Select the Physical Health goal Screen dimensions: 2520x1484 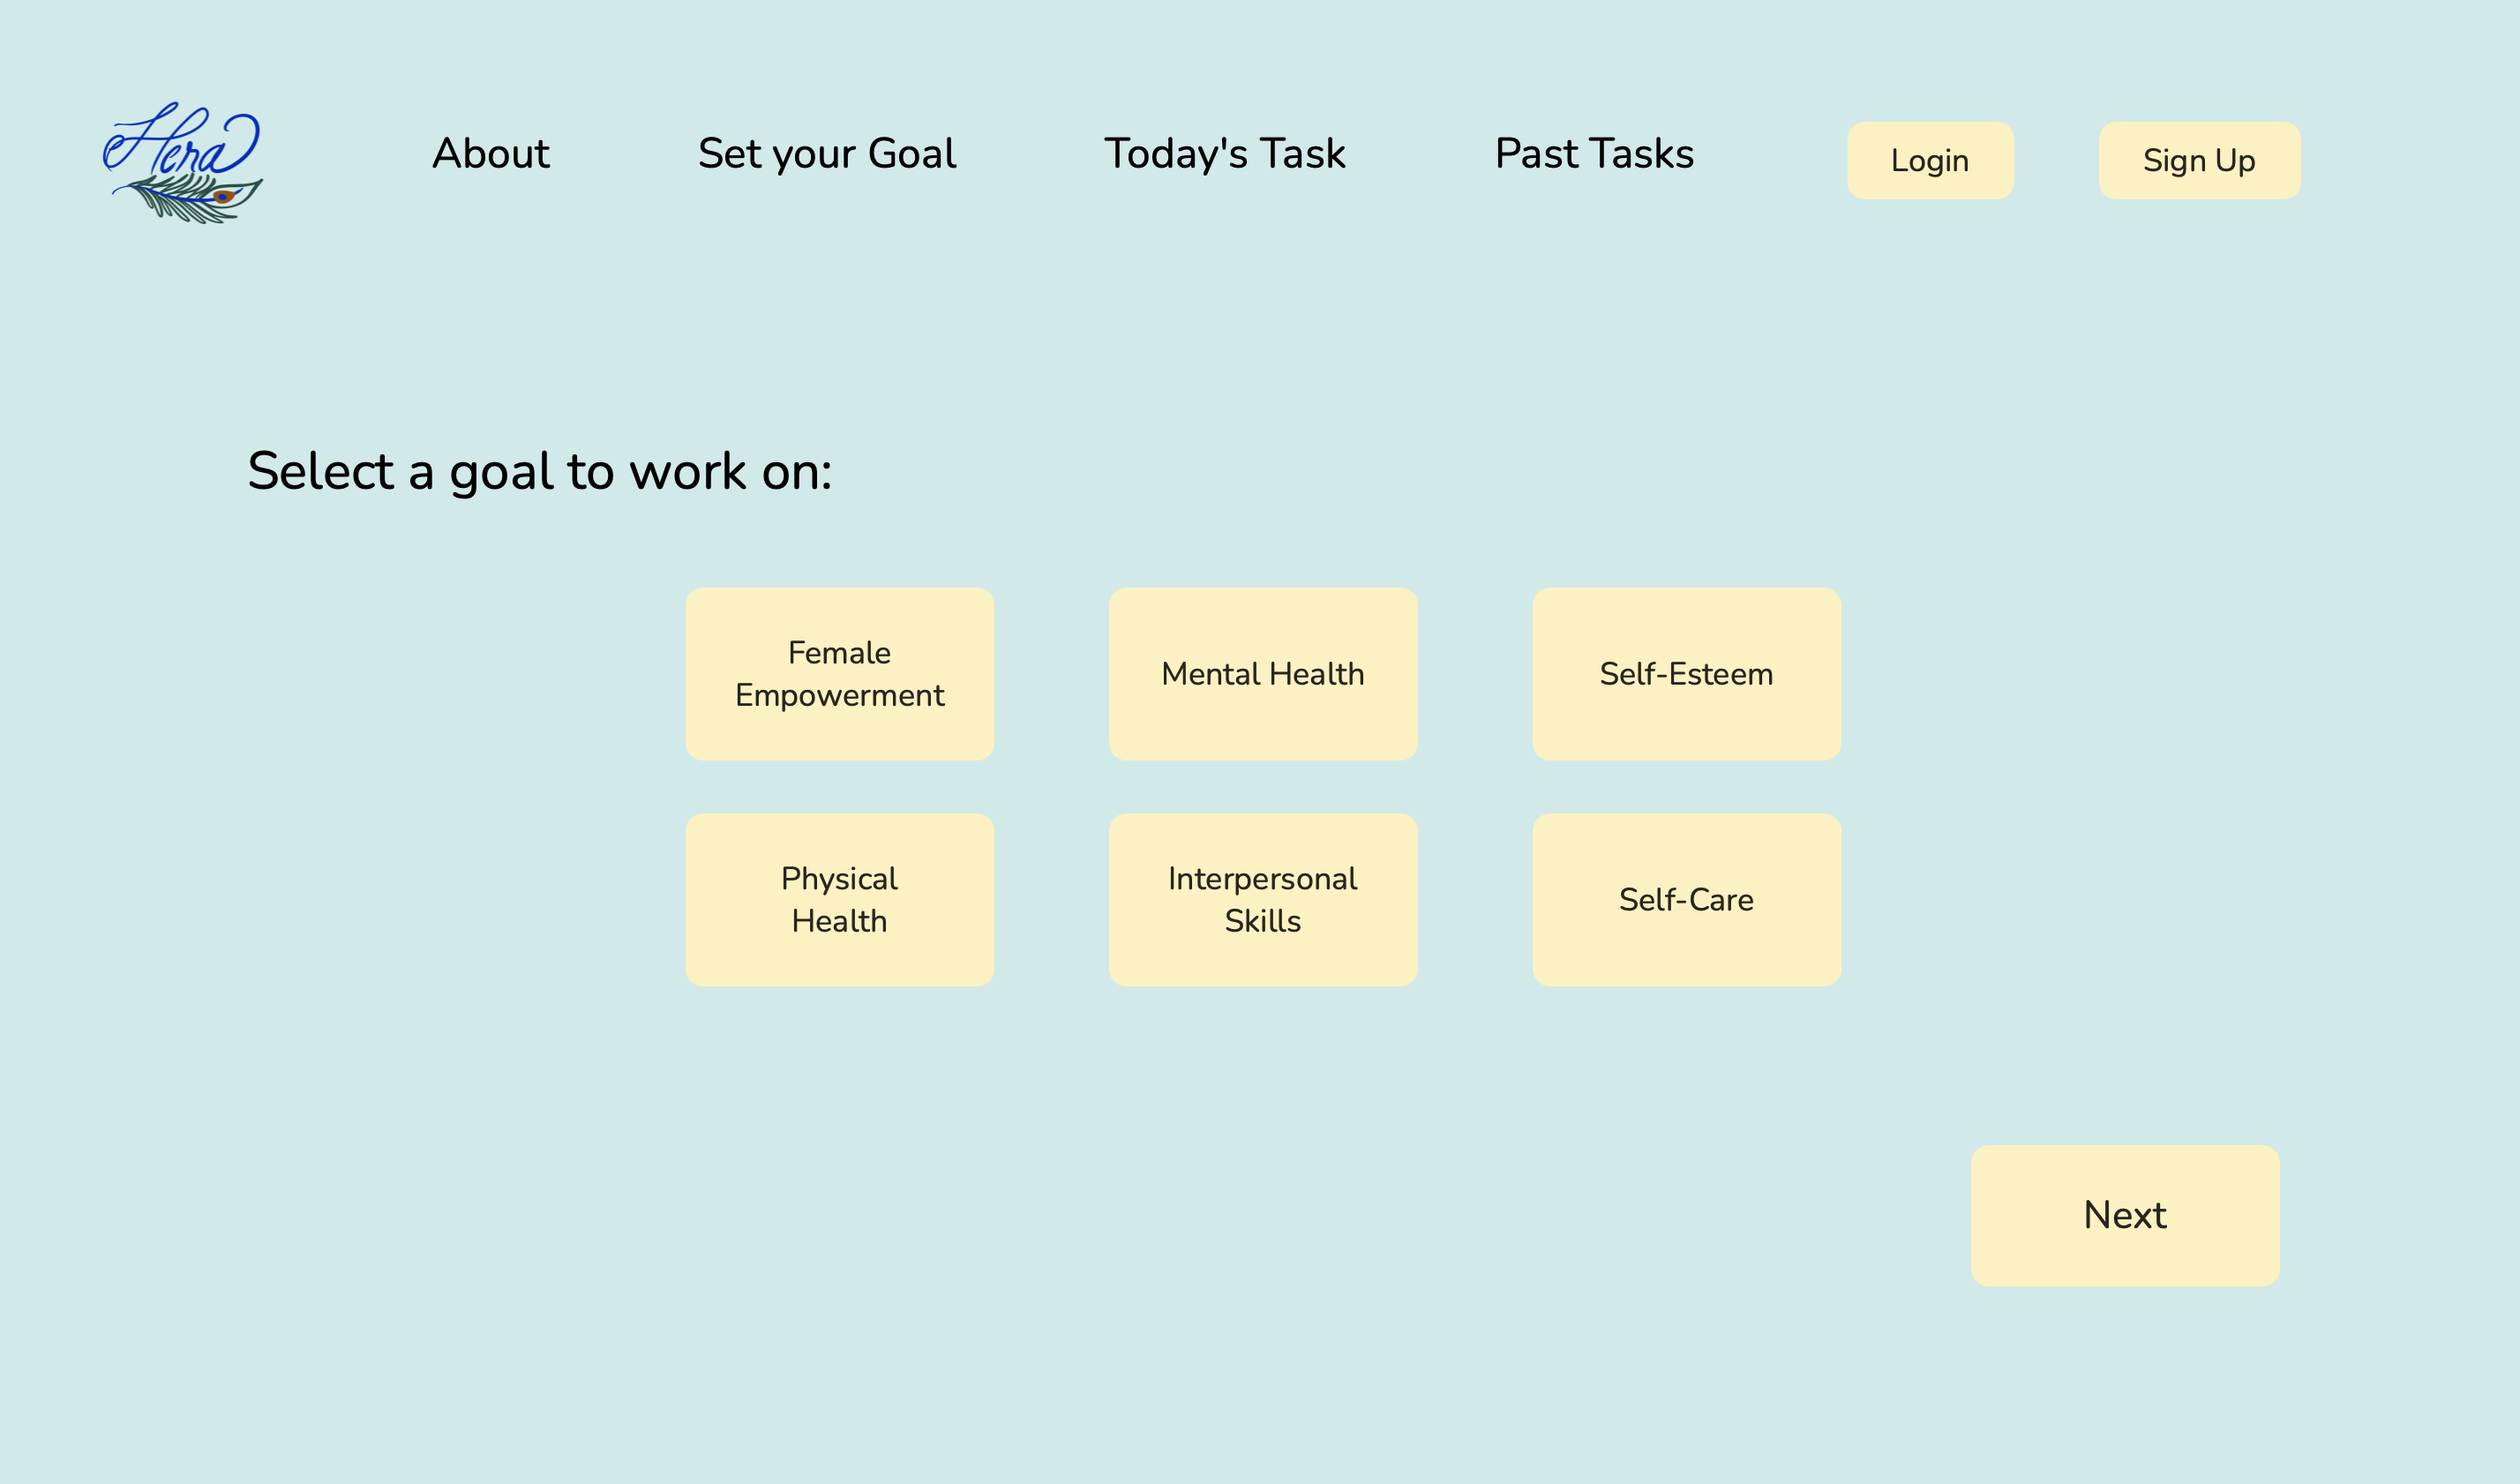pyautogui.click(x=839, y=899)
